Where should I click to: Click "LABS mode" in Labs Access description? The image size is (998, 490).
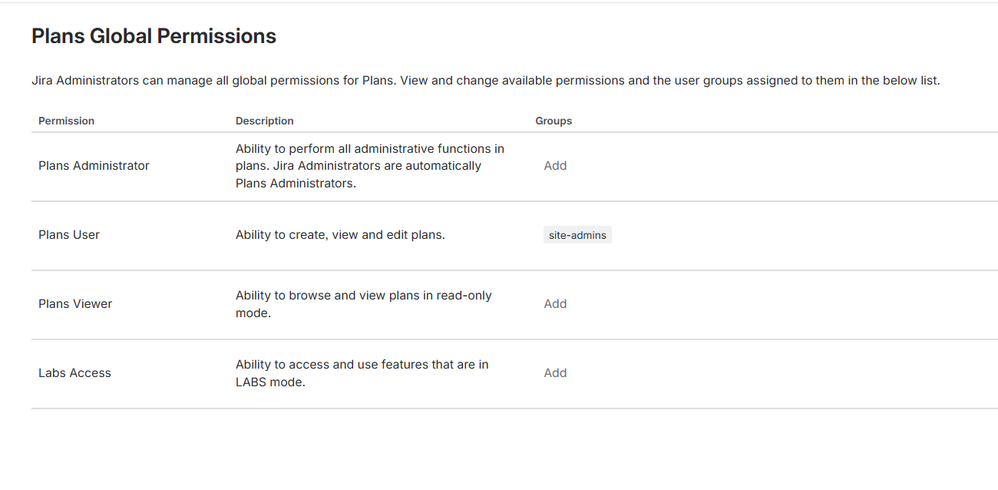point(270,382)
